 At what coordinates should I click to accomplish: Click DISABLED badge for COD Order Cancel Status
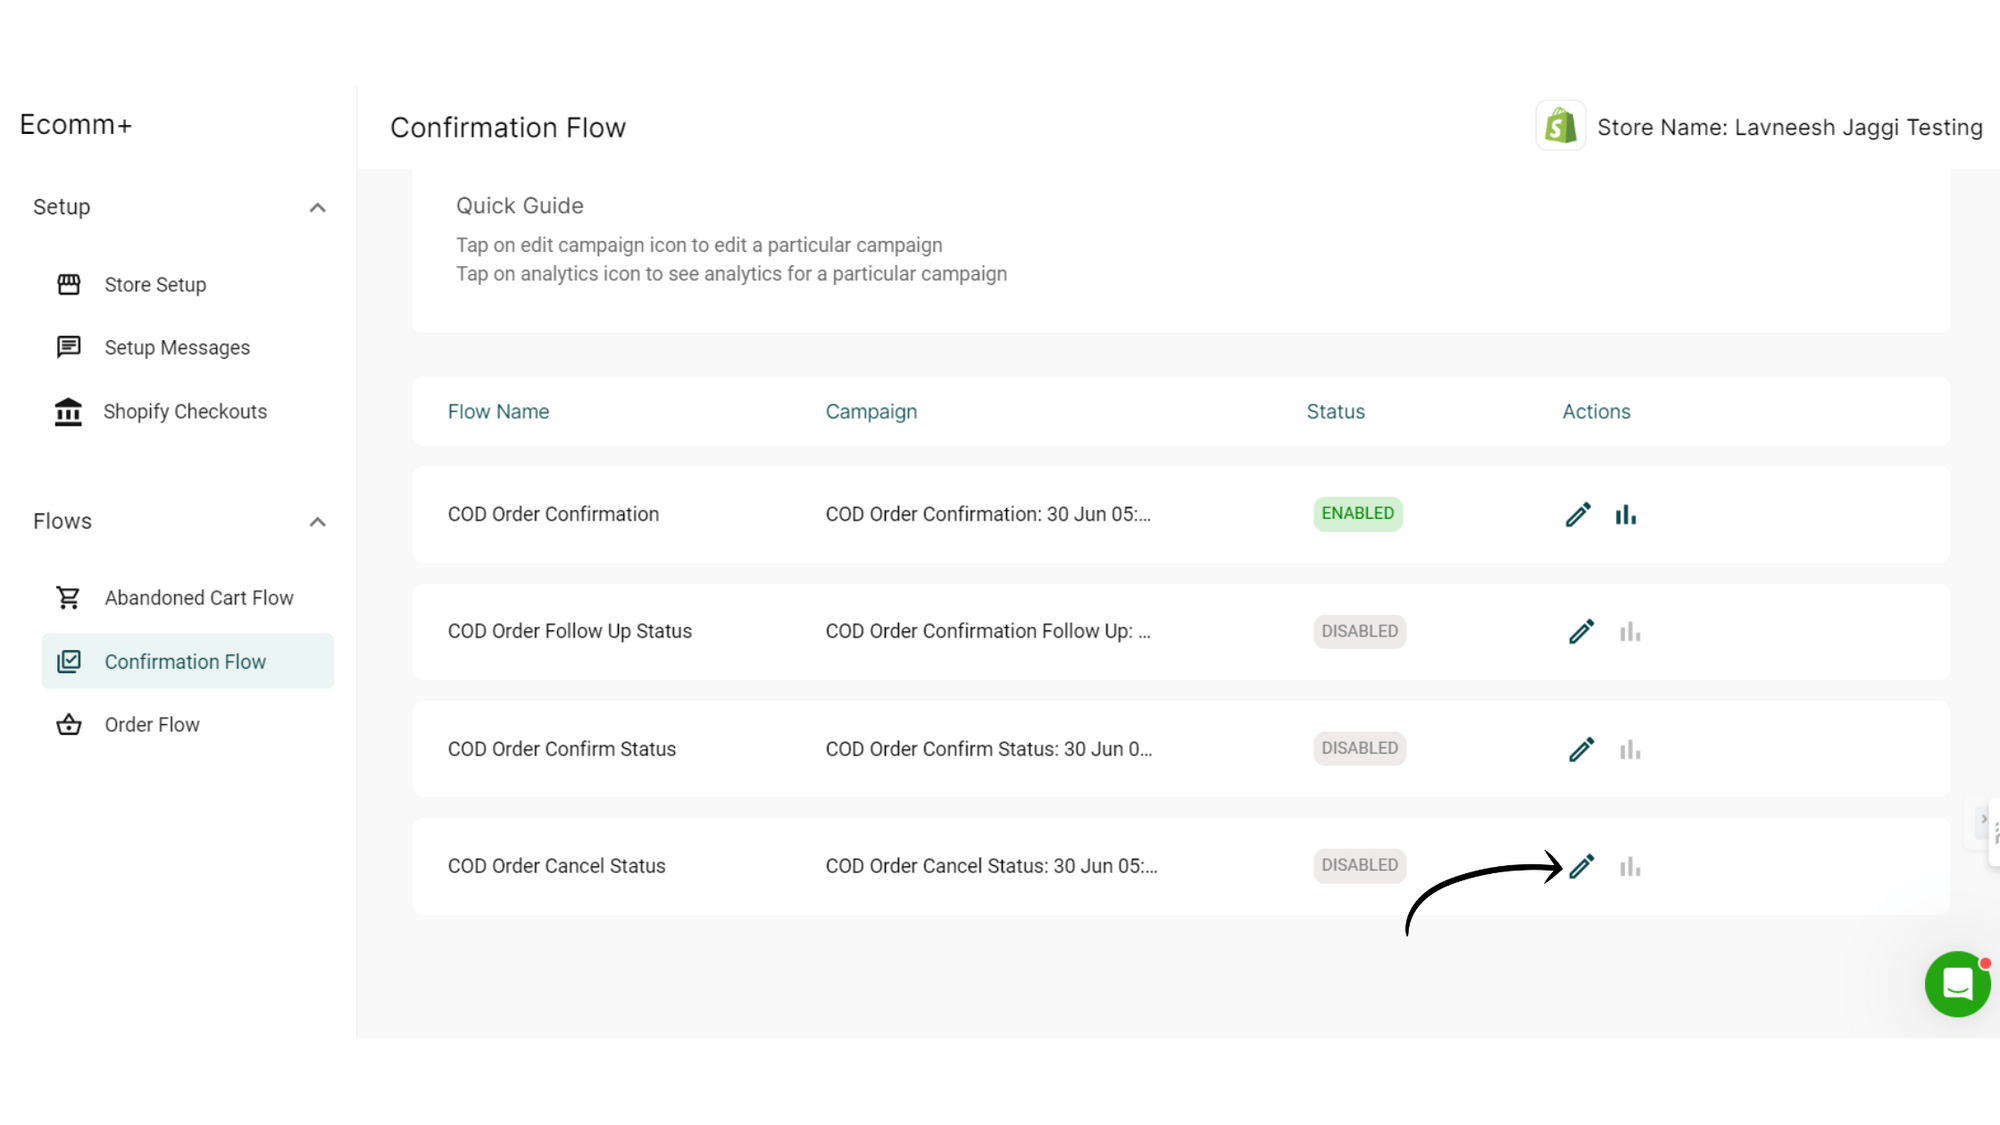point(1359,865)
